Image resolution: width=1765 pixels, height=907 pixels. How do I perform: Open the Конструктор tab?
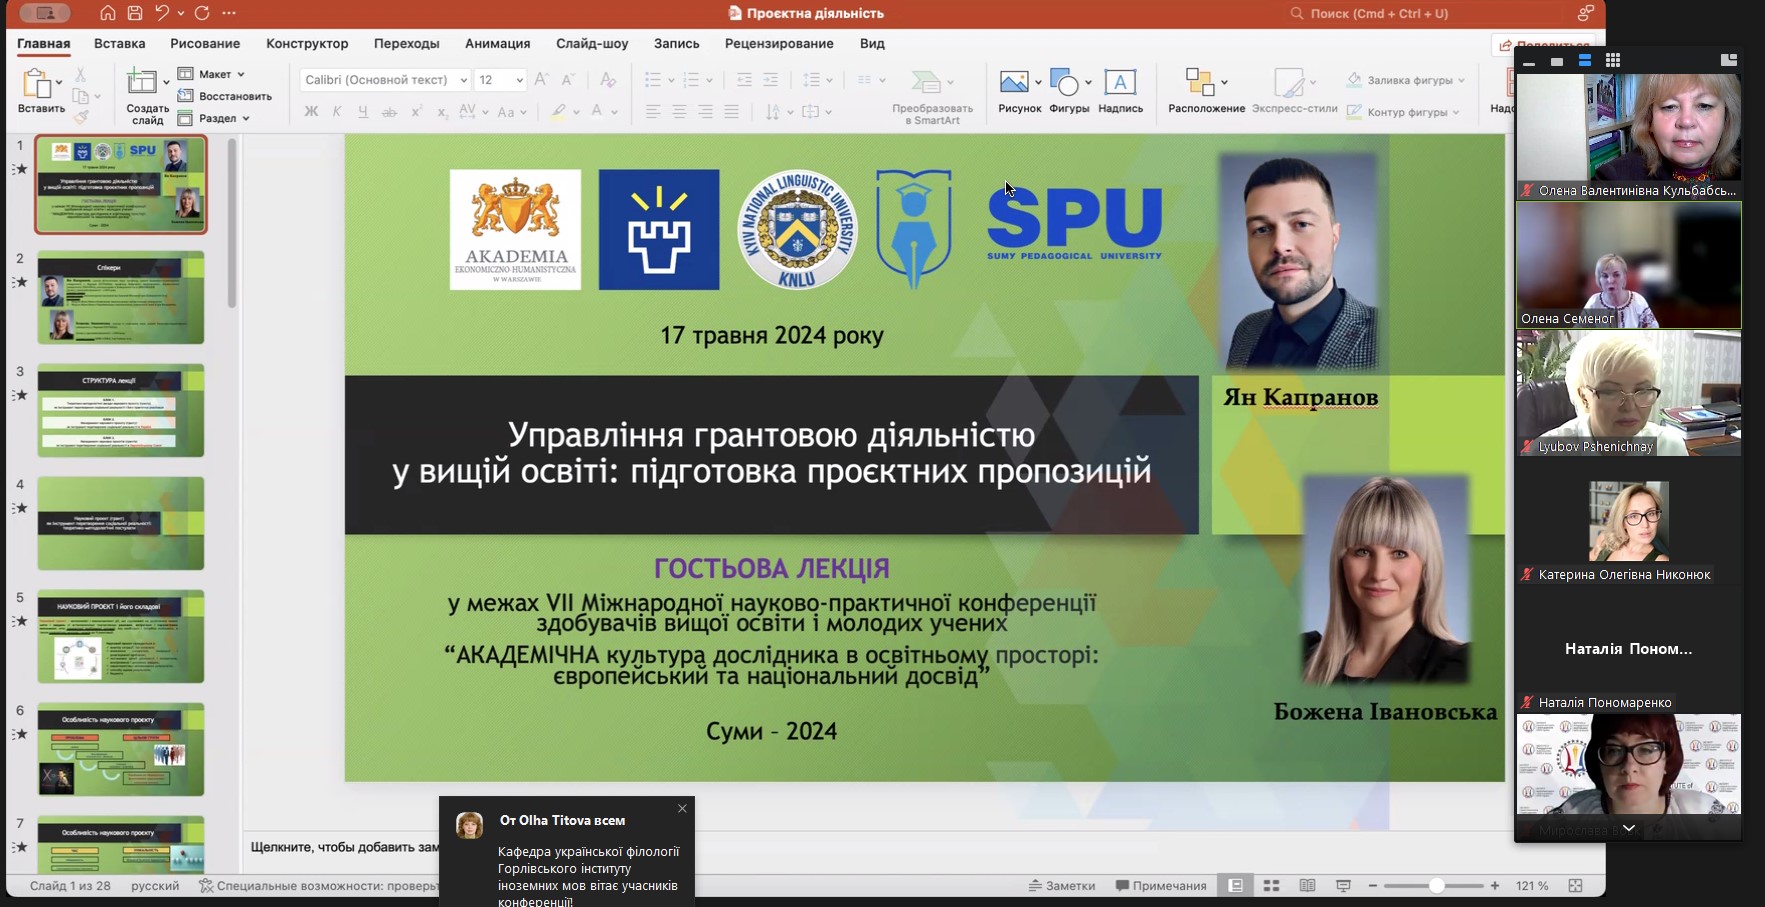[307, 44]
